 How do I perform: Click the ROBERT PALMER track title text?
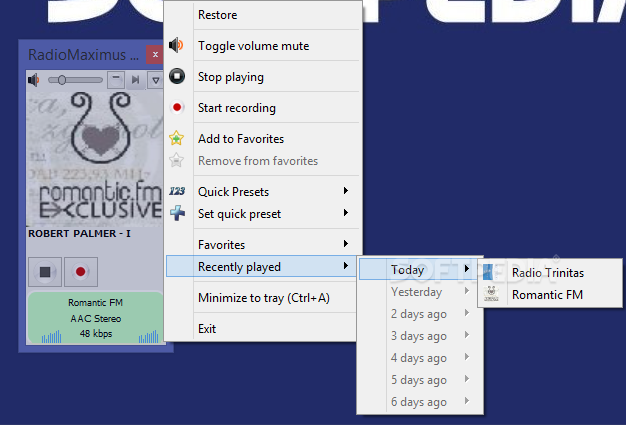79,233
